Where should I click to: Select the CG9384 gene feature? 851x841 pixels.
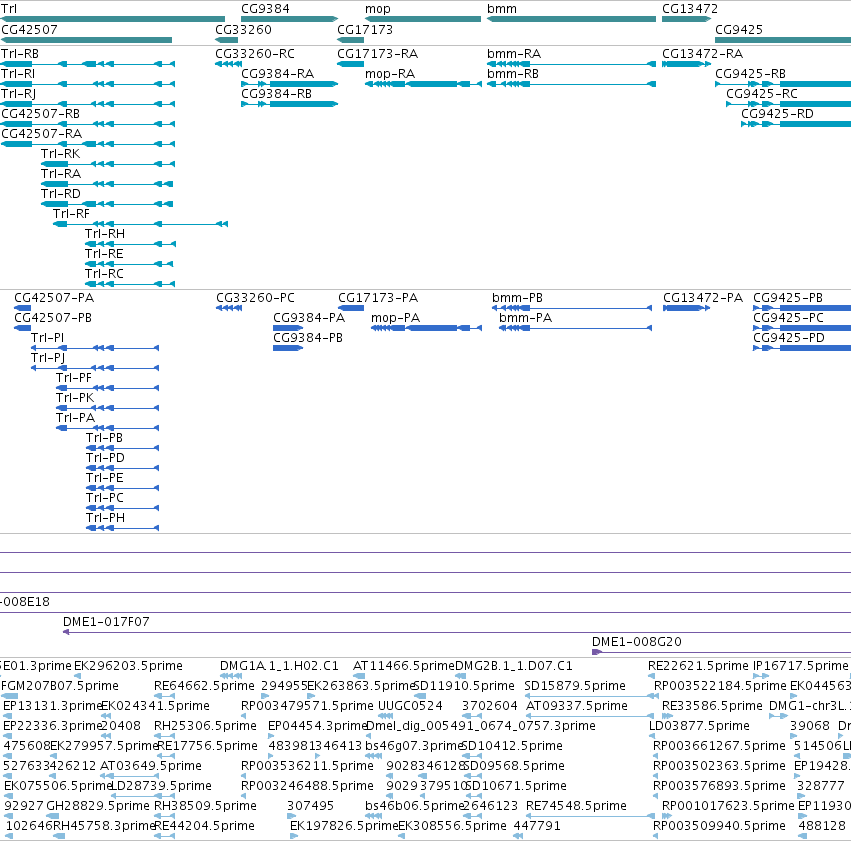(289, 19)
